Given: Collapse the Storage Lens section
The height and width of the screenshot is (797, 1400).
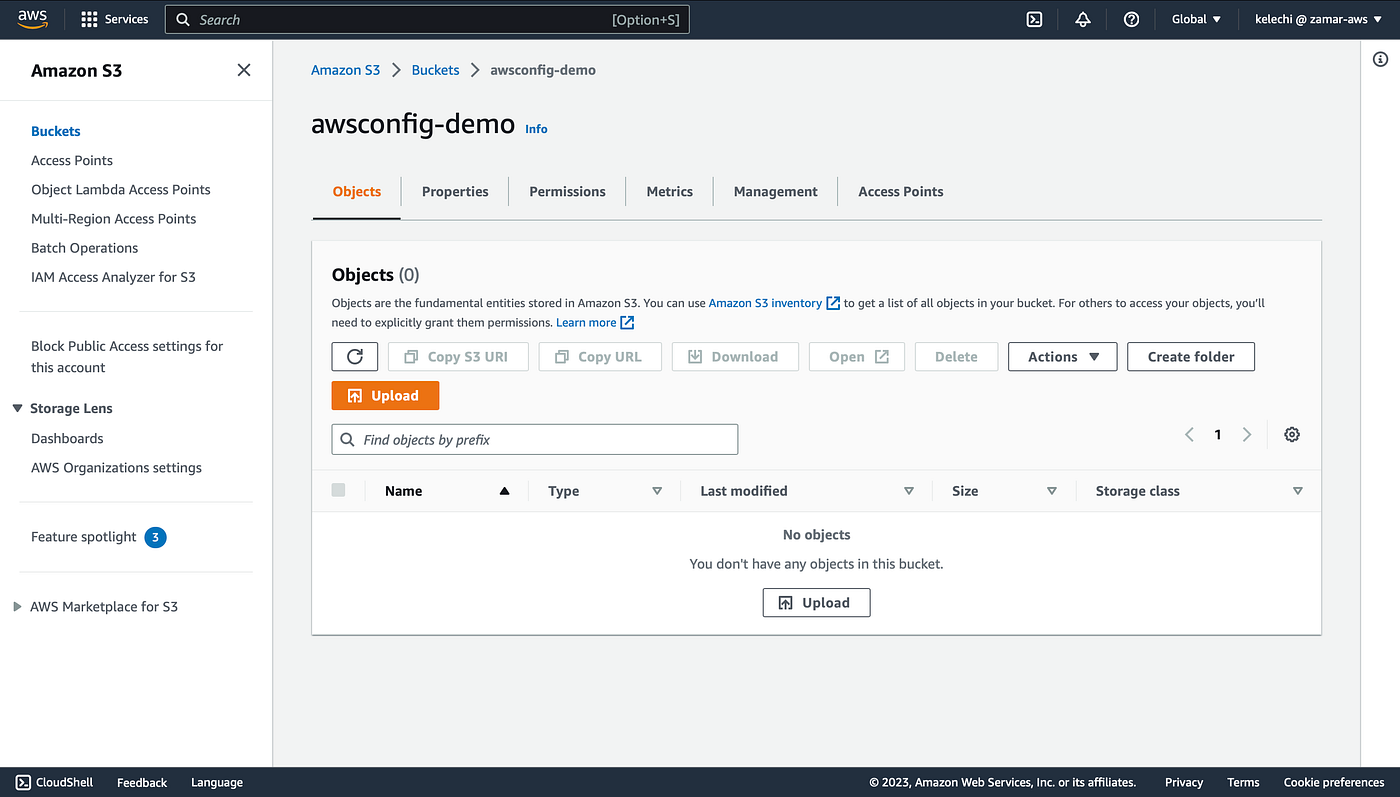Looking at the screenshot, I should point(16,408).
